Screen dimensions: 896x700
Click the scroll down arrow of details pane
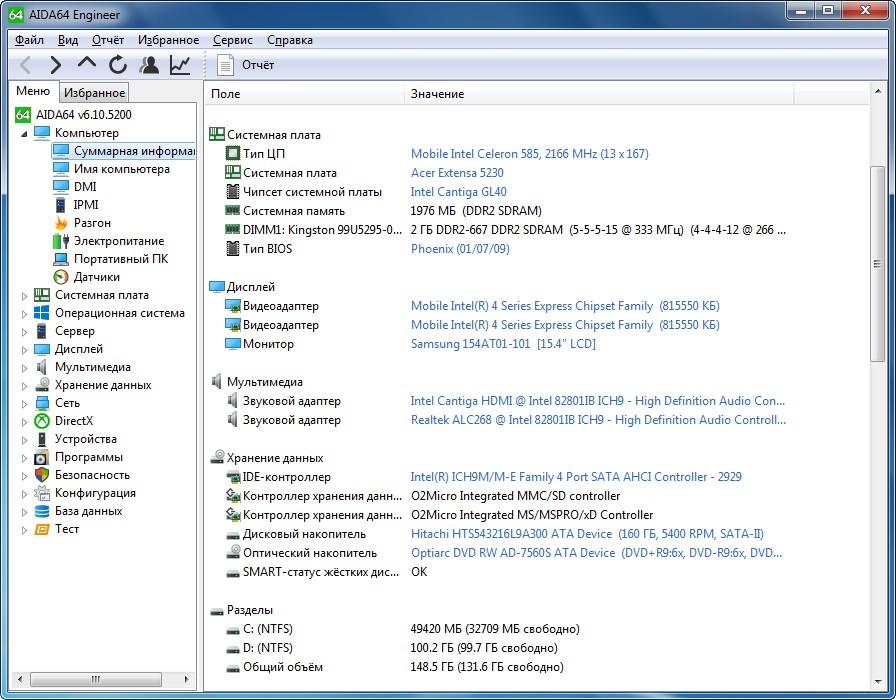click(877, 681)
